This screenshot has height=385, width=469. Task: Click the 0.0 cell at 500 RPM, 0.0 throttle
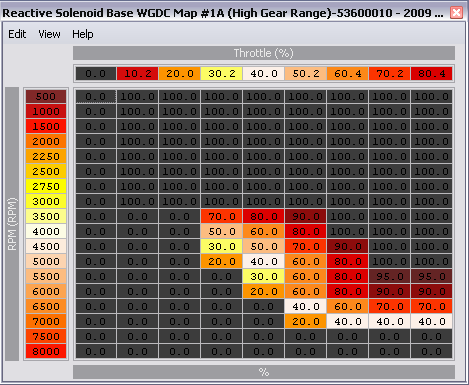pyautogui.click(x=96, y=97)
